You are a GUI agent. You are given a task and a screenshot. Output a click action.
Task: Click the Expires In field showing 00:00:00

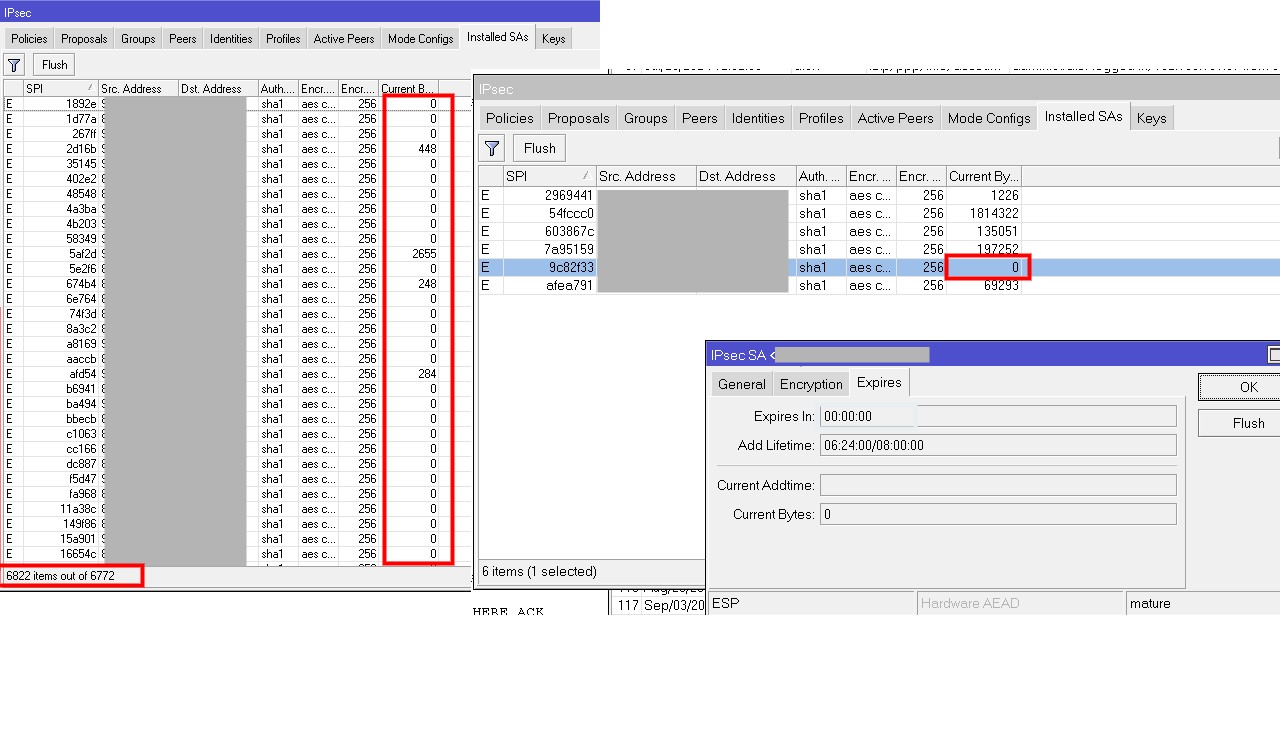coord(998,416)
